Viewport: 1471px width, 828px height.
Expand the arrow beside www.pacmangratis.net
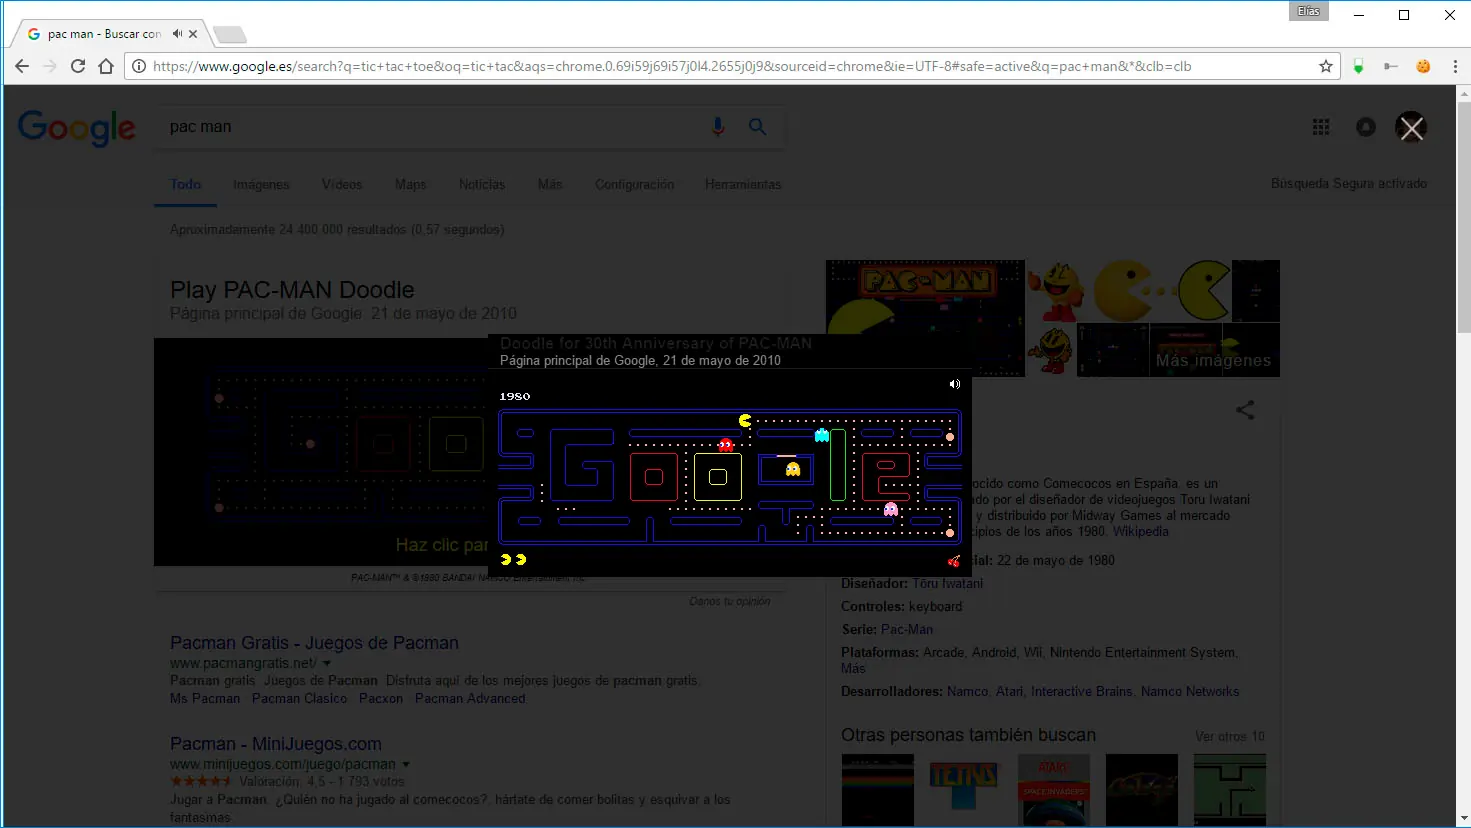(x=327, y=663)
